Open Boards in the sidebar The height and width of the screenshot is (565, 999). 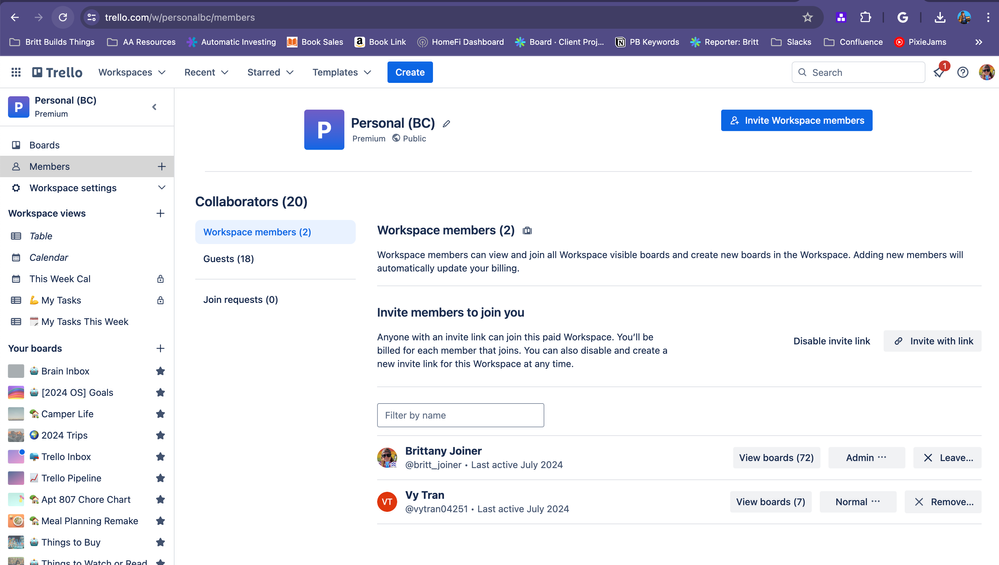pos(87,145)
